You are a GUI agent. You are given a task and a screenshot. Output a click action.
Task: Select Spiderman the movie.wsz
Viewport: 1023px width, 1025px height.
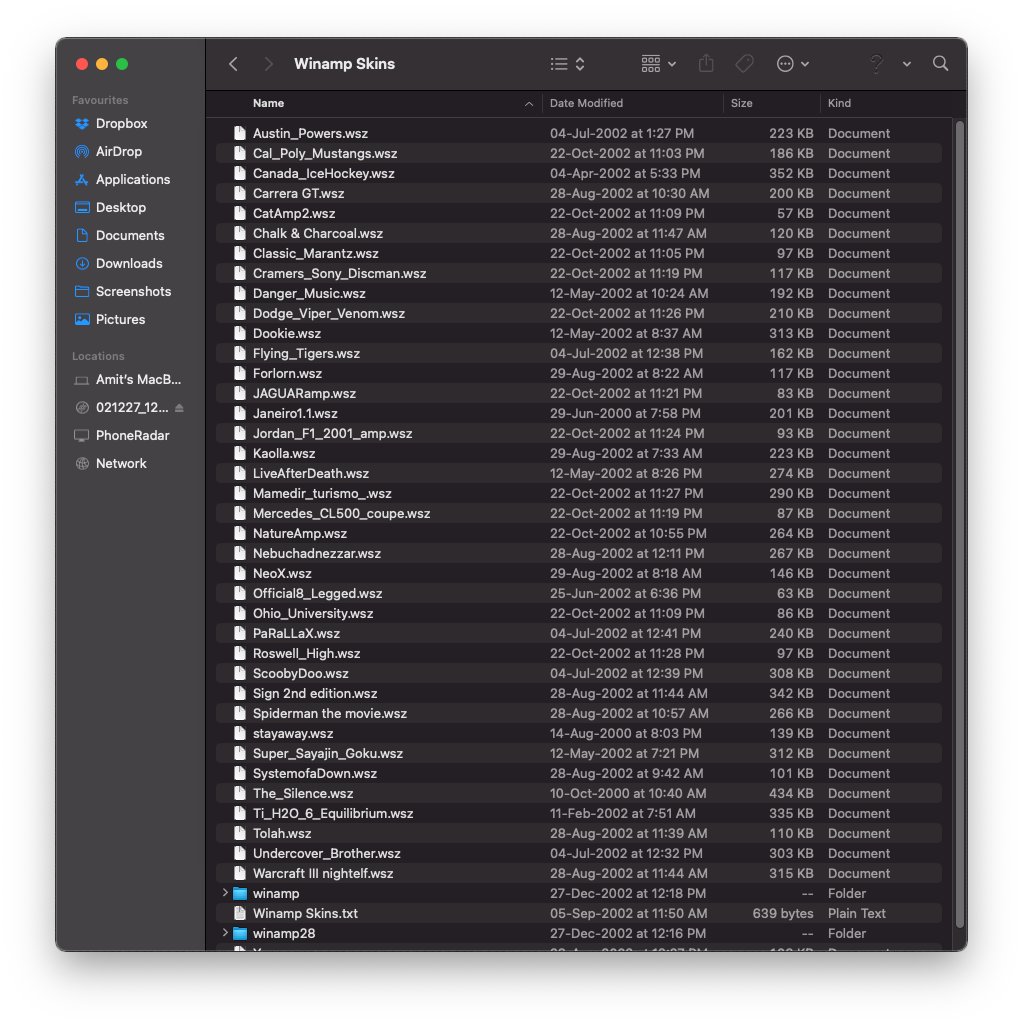(x=579, y=713)
